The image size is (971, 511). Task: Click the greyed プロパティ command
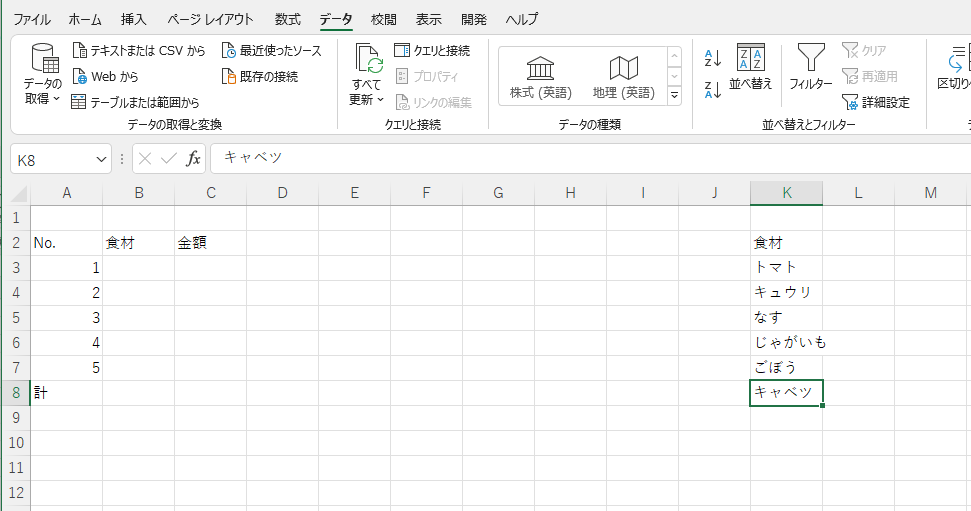pos(427,77)
